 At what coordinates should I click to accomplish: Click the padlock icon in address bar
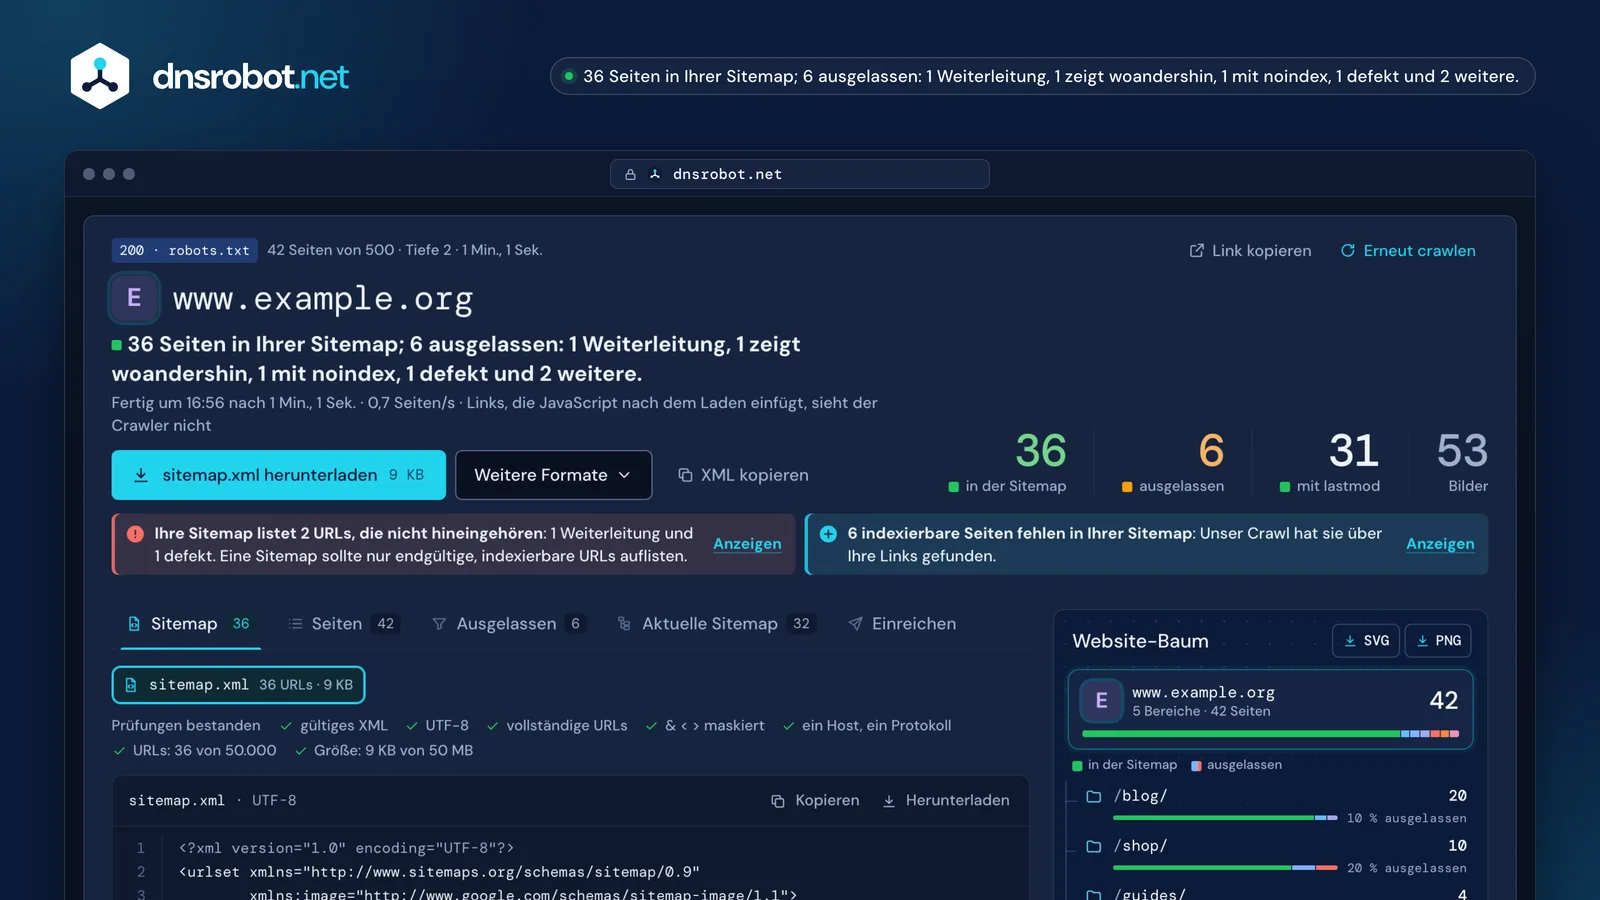tap(631, 174)
